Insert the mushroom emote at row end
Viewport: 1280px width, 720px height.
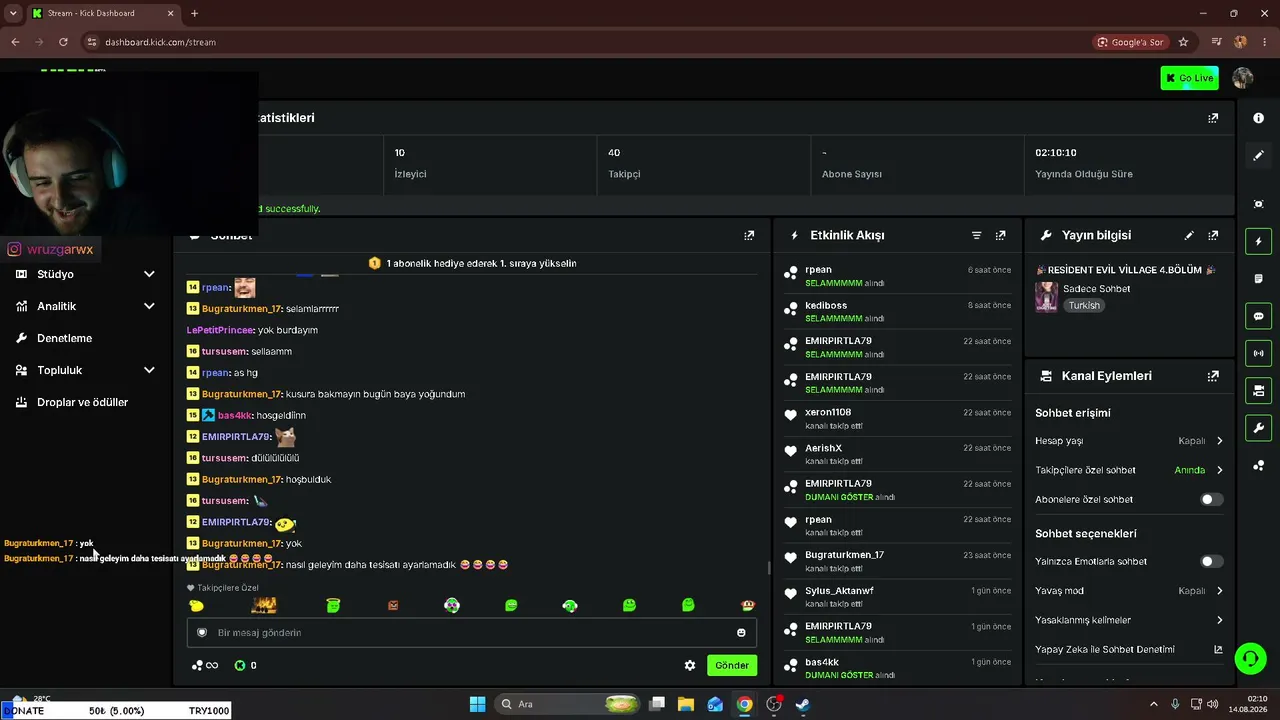[748, 606]
